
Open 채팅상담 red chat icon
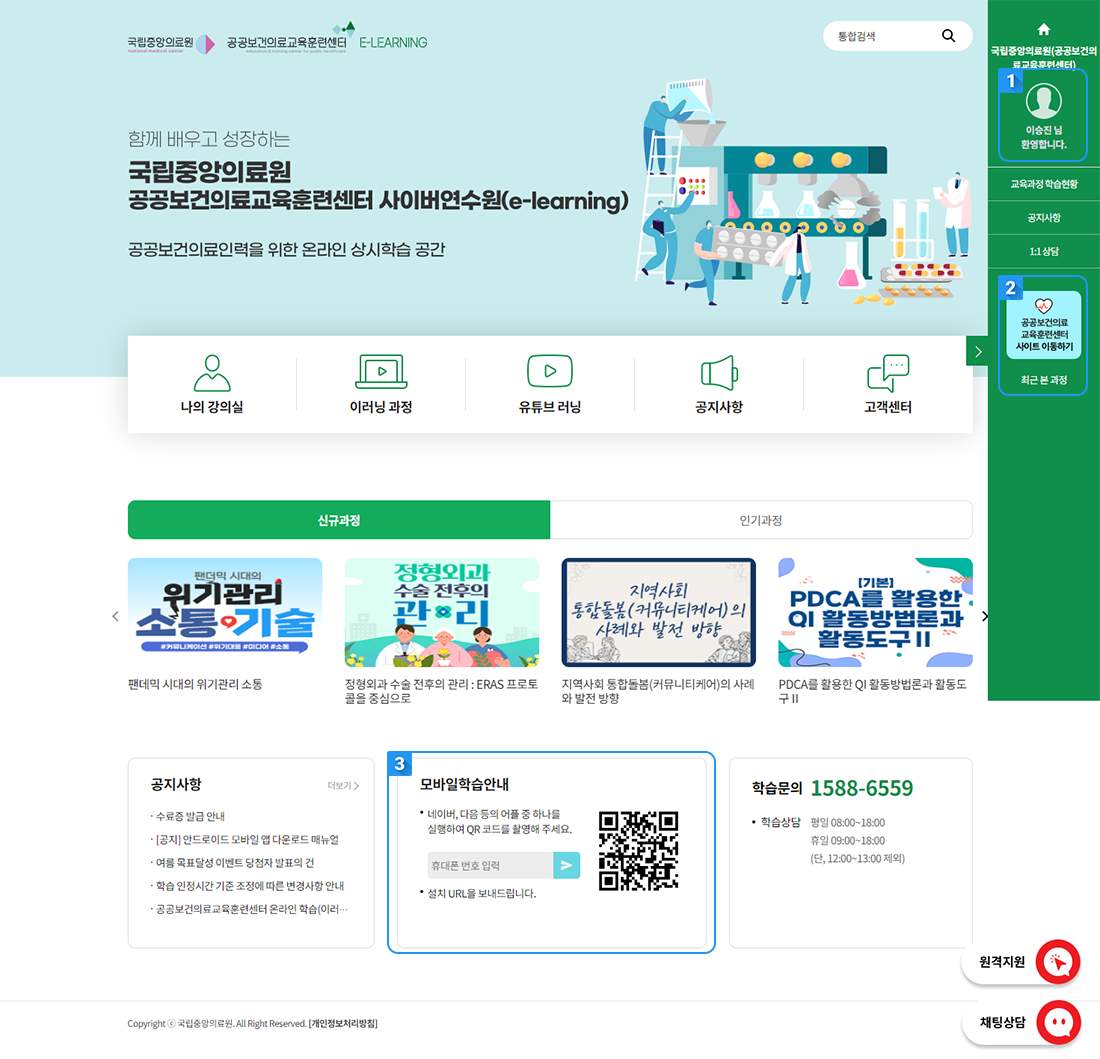(1058, 1022)
